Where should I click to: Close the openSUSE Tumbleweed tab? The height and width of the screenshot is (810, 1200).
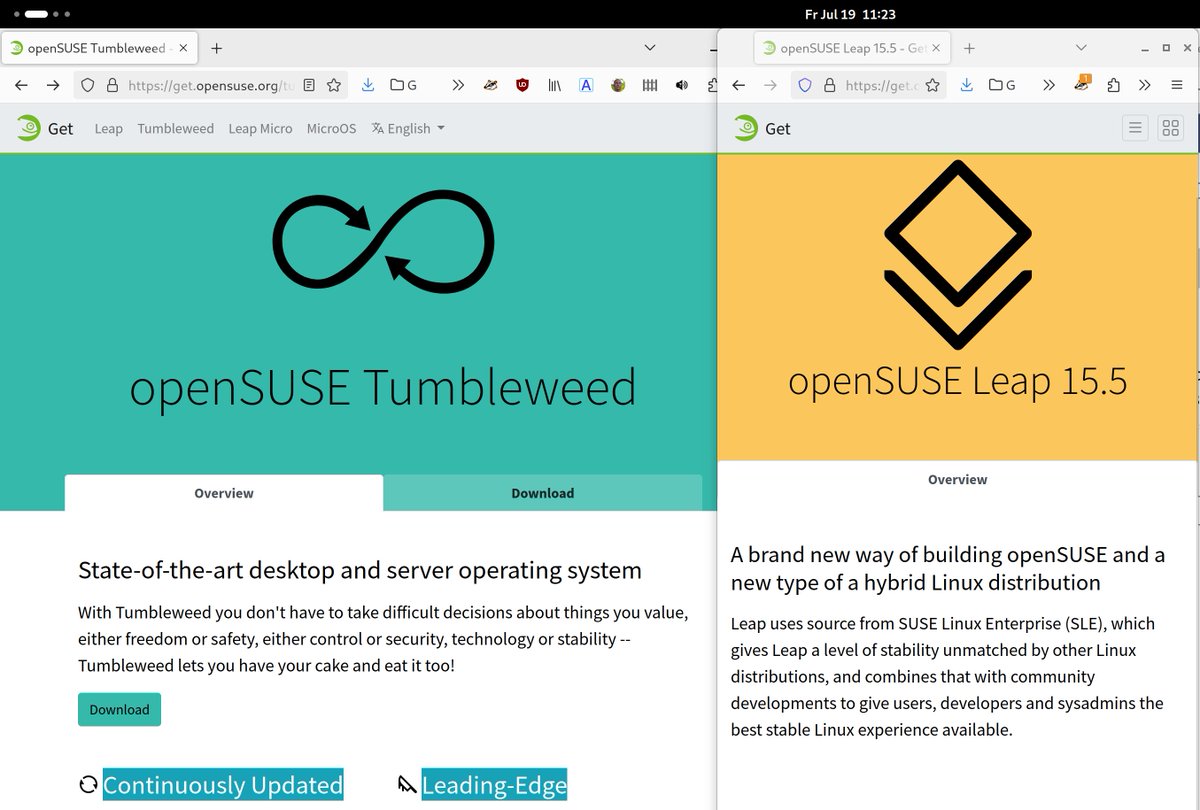click(x=183, y=47)
